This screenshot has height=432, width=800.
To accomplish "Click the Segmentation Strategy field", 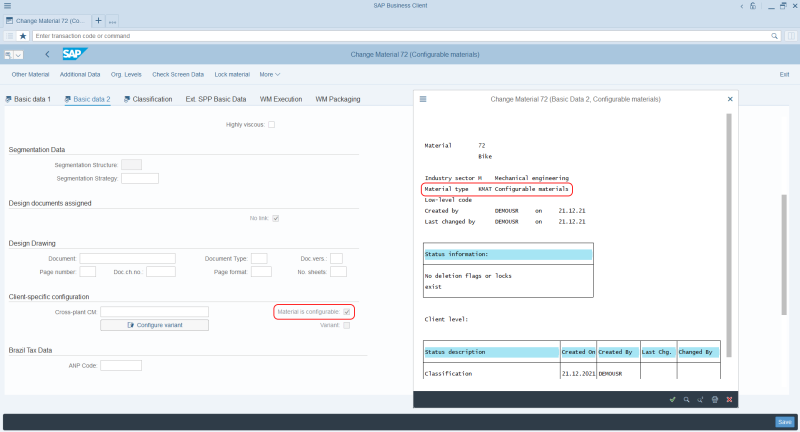I will (140, 179).
